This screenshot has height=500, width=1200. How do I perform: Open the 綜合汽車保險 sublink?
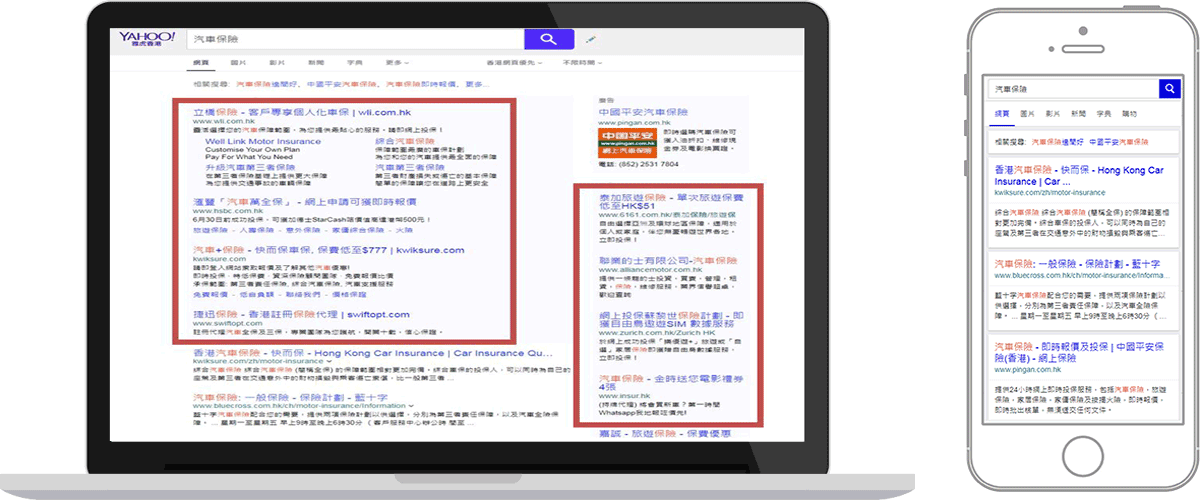tap(403, 142)
